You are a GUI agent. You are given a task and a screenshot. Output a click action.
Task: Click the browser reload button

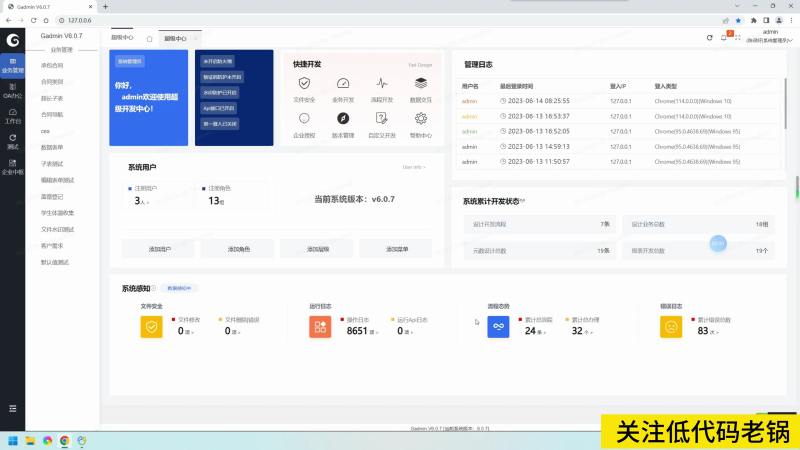[33, 20]
